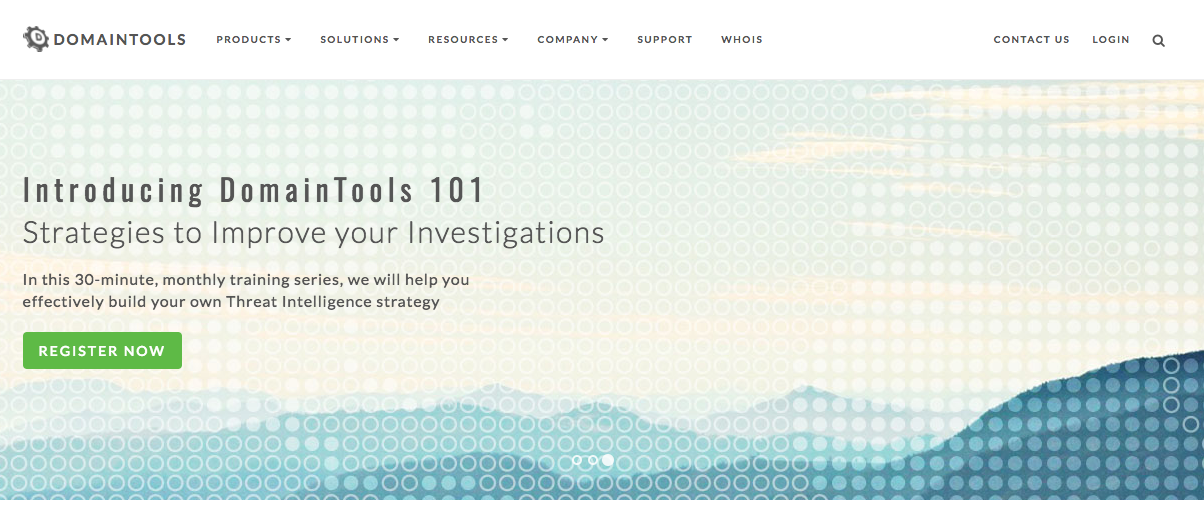Open the Products menu

point(248,40)
